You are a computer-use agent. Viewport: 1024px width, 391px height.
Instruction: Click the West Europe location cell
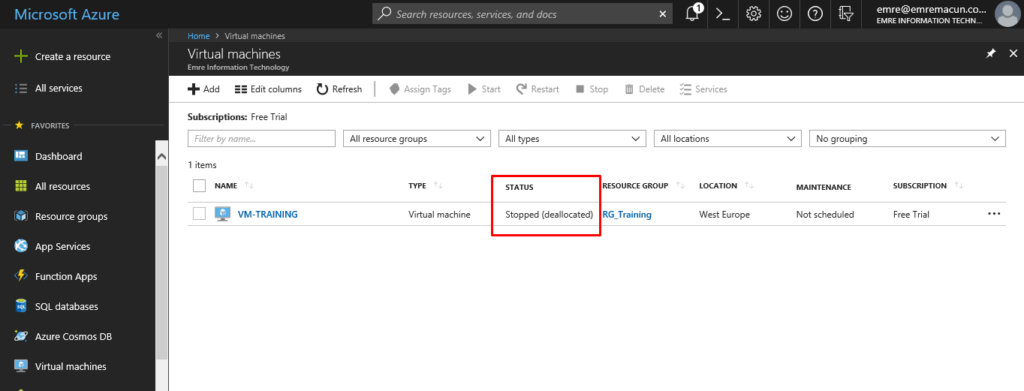tap(724, 214)
